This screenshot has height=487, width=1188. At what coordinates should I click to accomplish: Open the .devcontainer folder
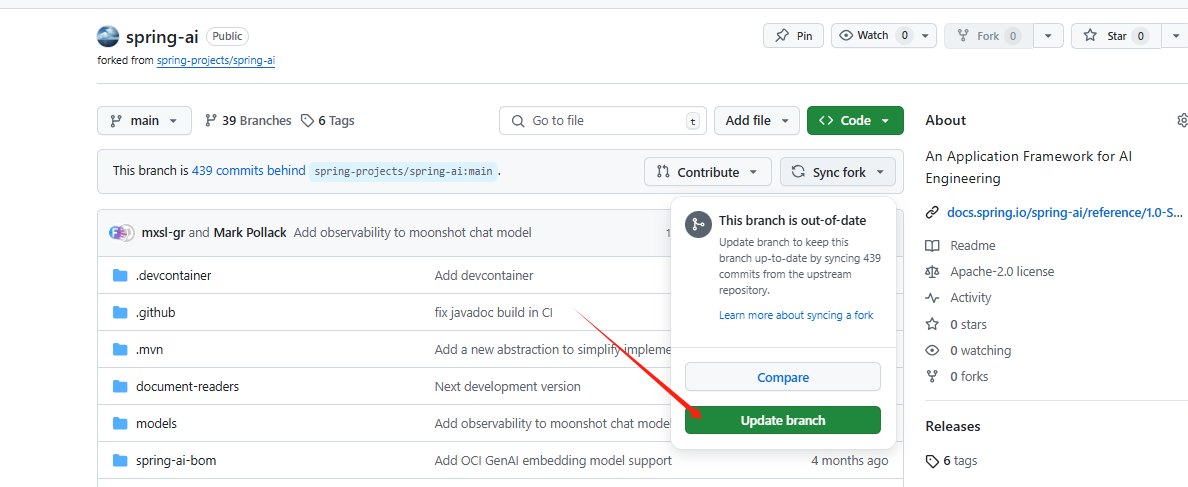pyautogui.click(x=174, y=276)
